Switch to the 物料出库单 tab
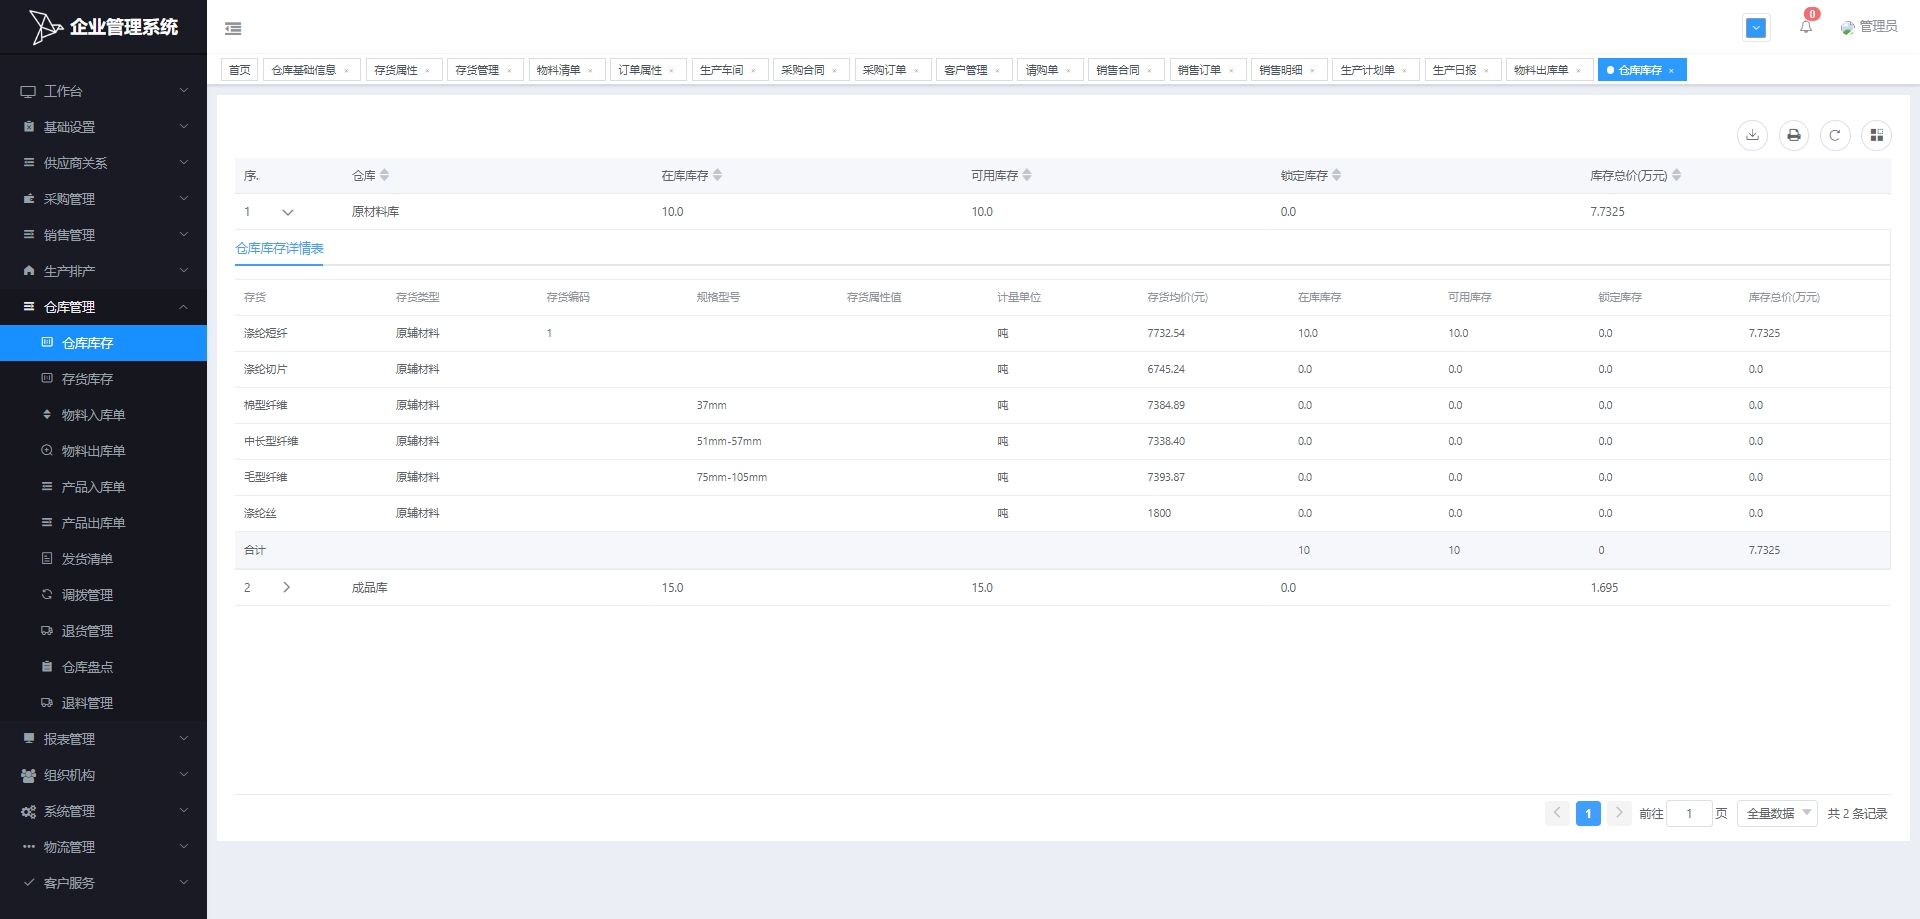This screenshot has width=1920, height=919. pos(1540,70)
